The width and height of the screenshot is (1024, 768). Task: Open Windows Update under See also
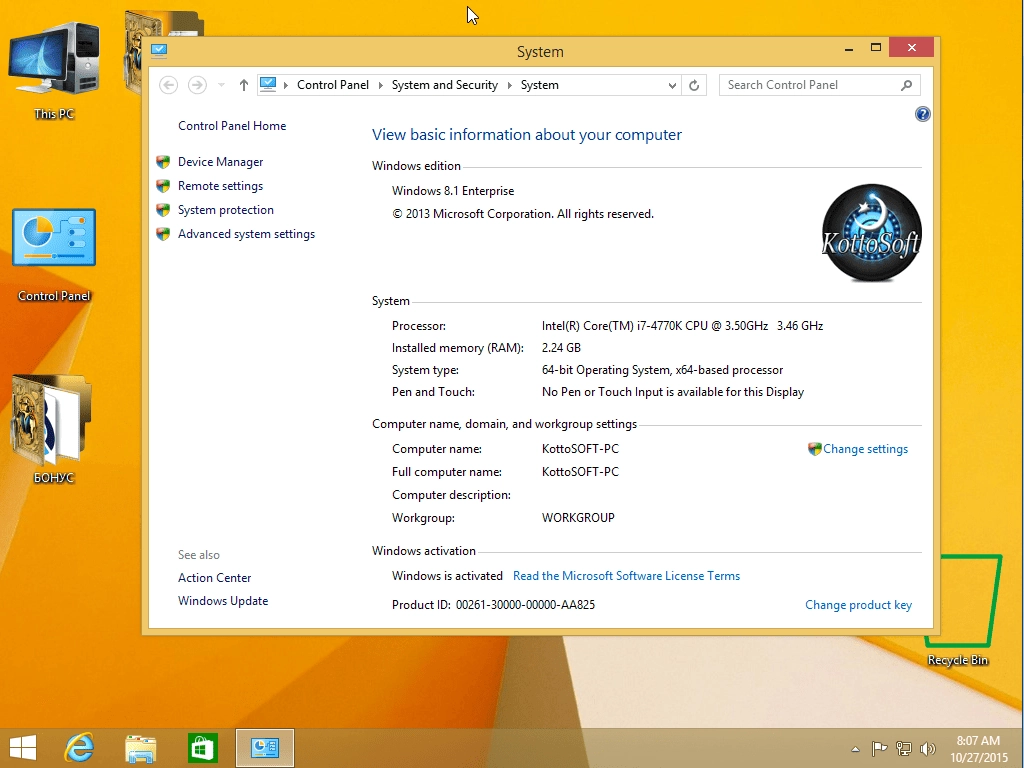[x=223, y=601]
